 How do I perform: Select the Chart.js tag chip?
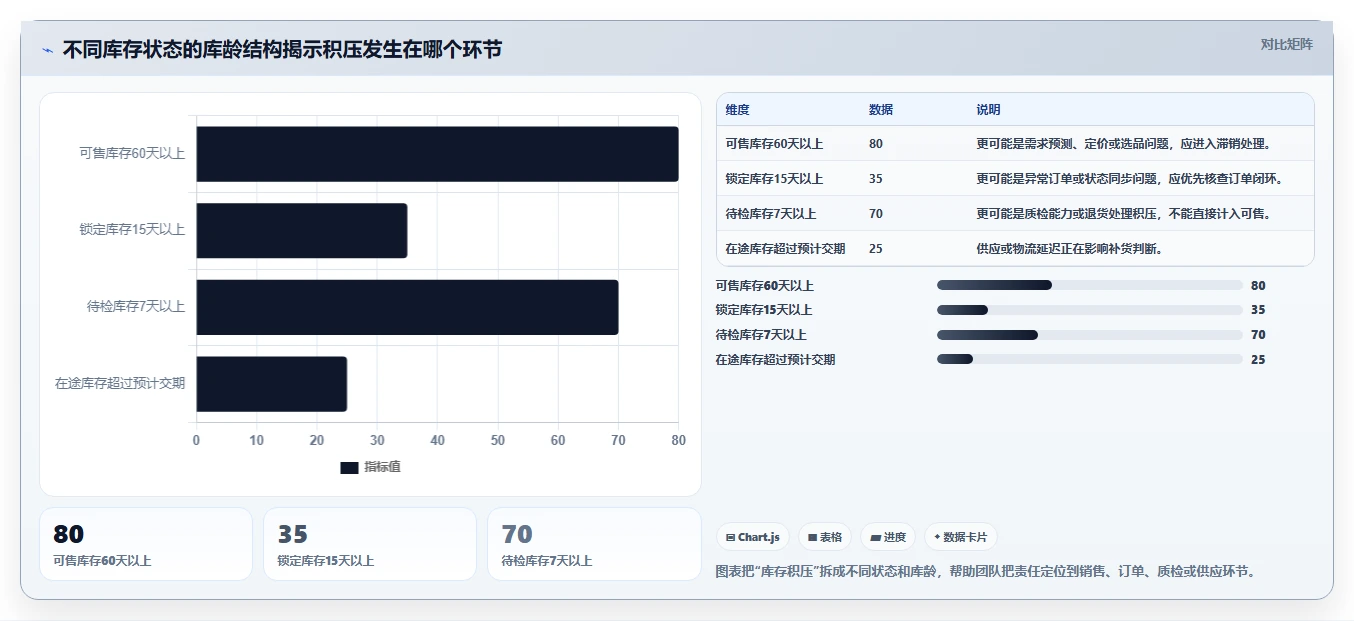point(752,537)
